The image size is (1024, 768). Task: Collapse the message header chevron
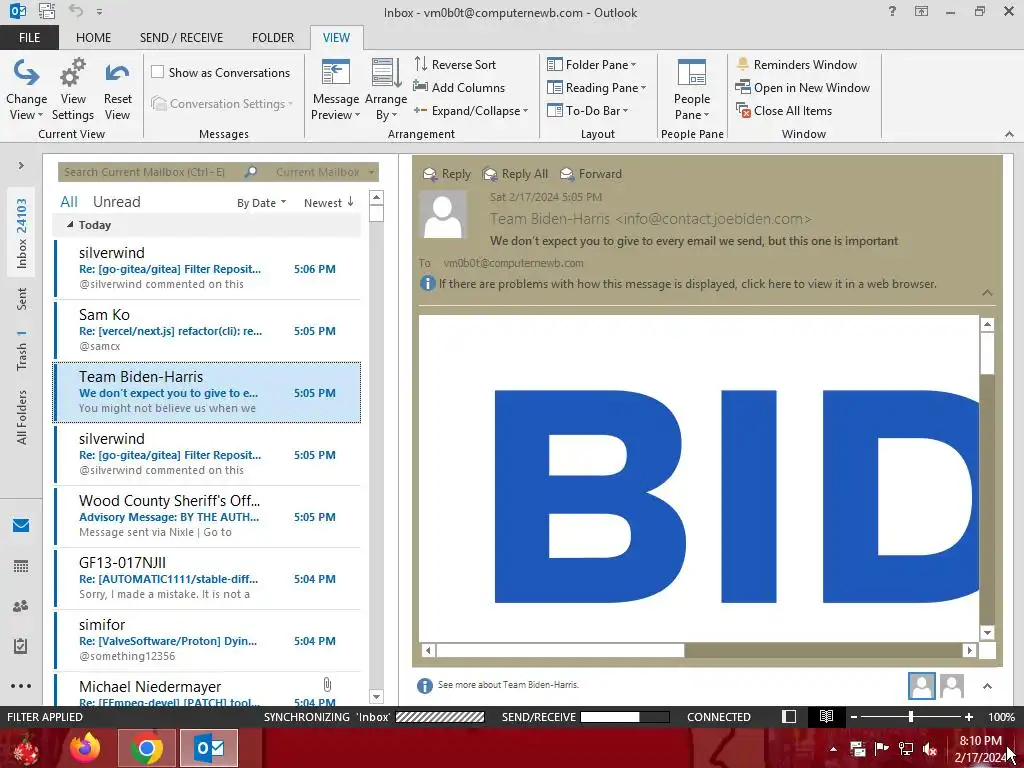[987, 293]
